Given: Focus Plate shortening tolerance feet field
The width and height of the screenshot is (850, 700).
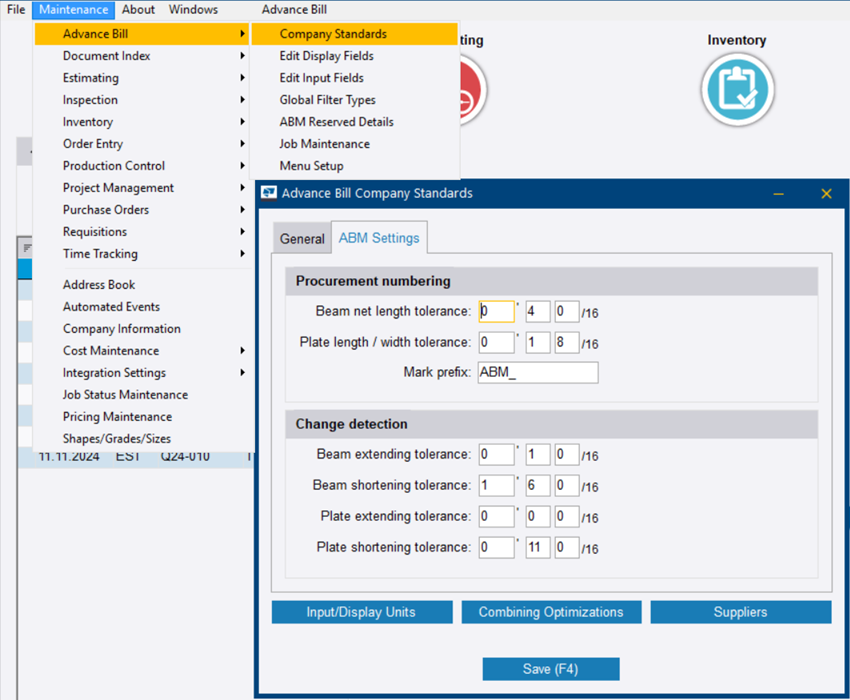Looking at the screenshot, I should pos(497,547).
